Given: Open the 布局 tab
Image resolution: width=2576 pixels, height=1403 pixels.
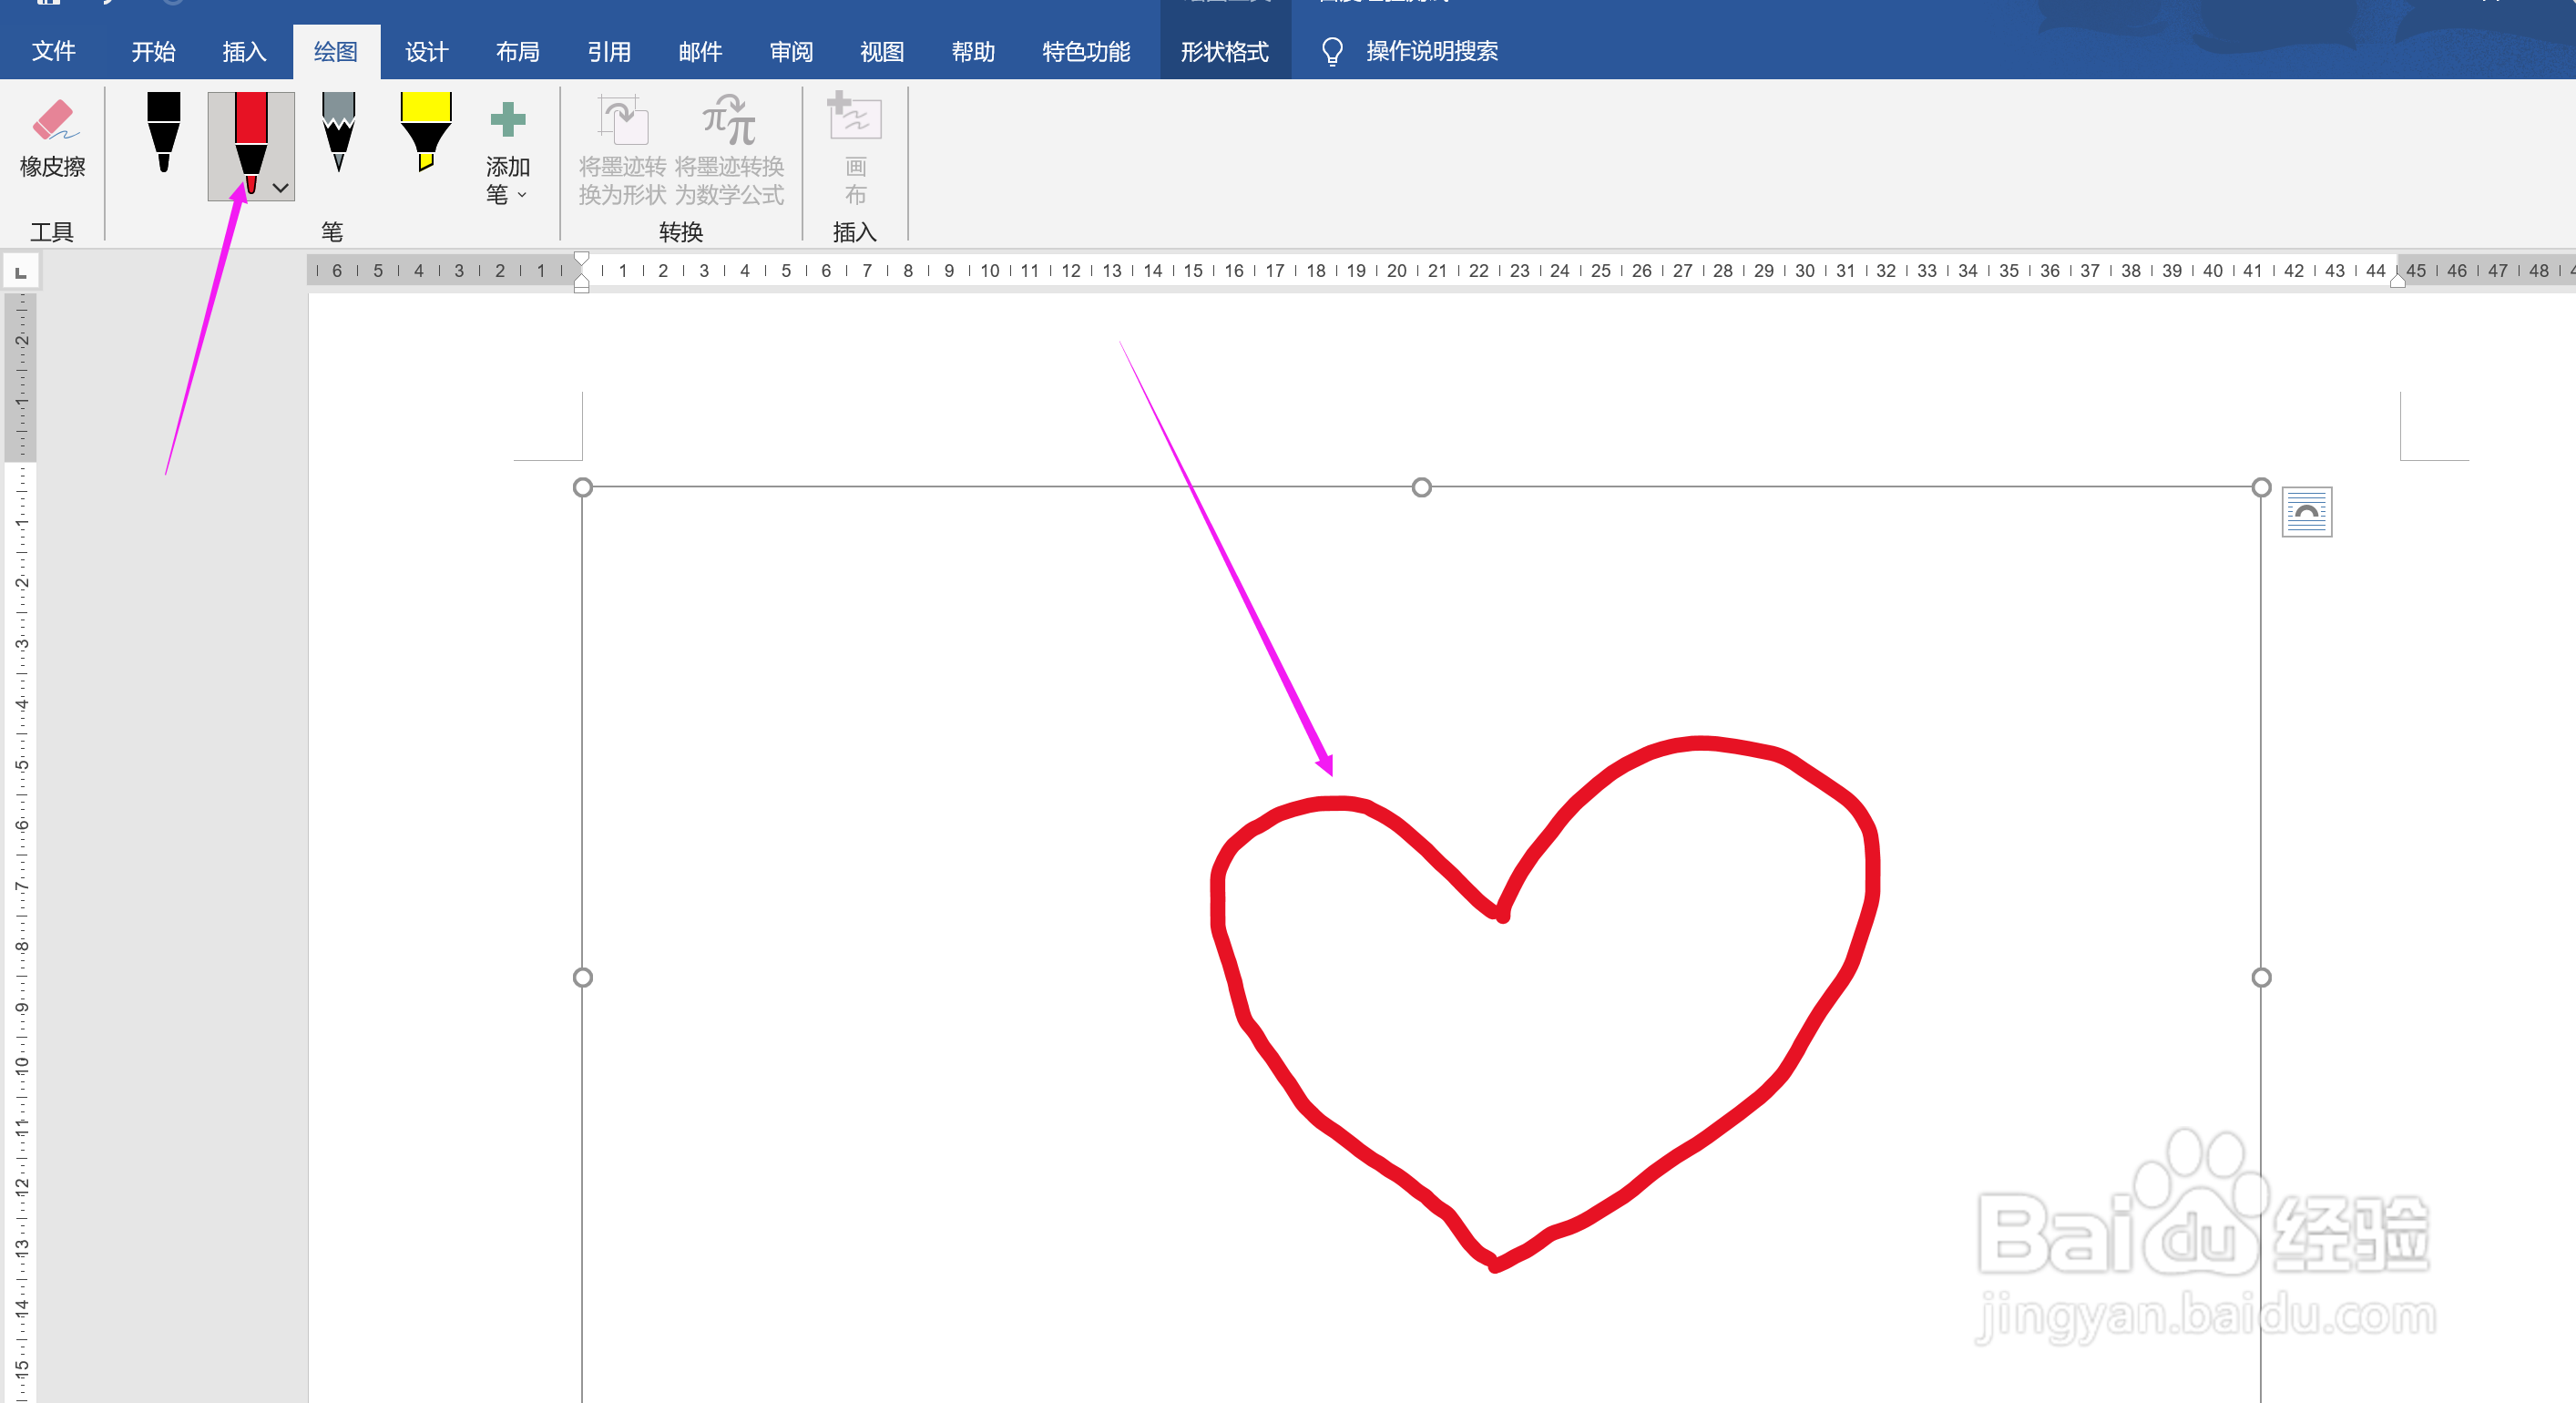Looking at the screenshot, I should click(x=518, y=51).
